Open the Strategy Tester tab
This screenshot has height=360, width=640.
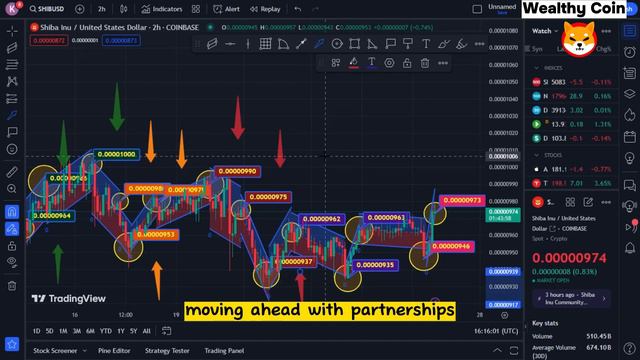click(x=167, y=351)
